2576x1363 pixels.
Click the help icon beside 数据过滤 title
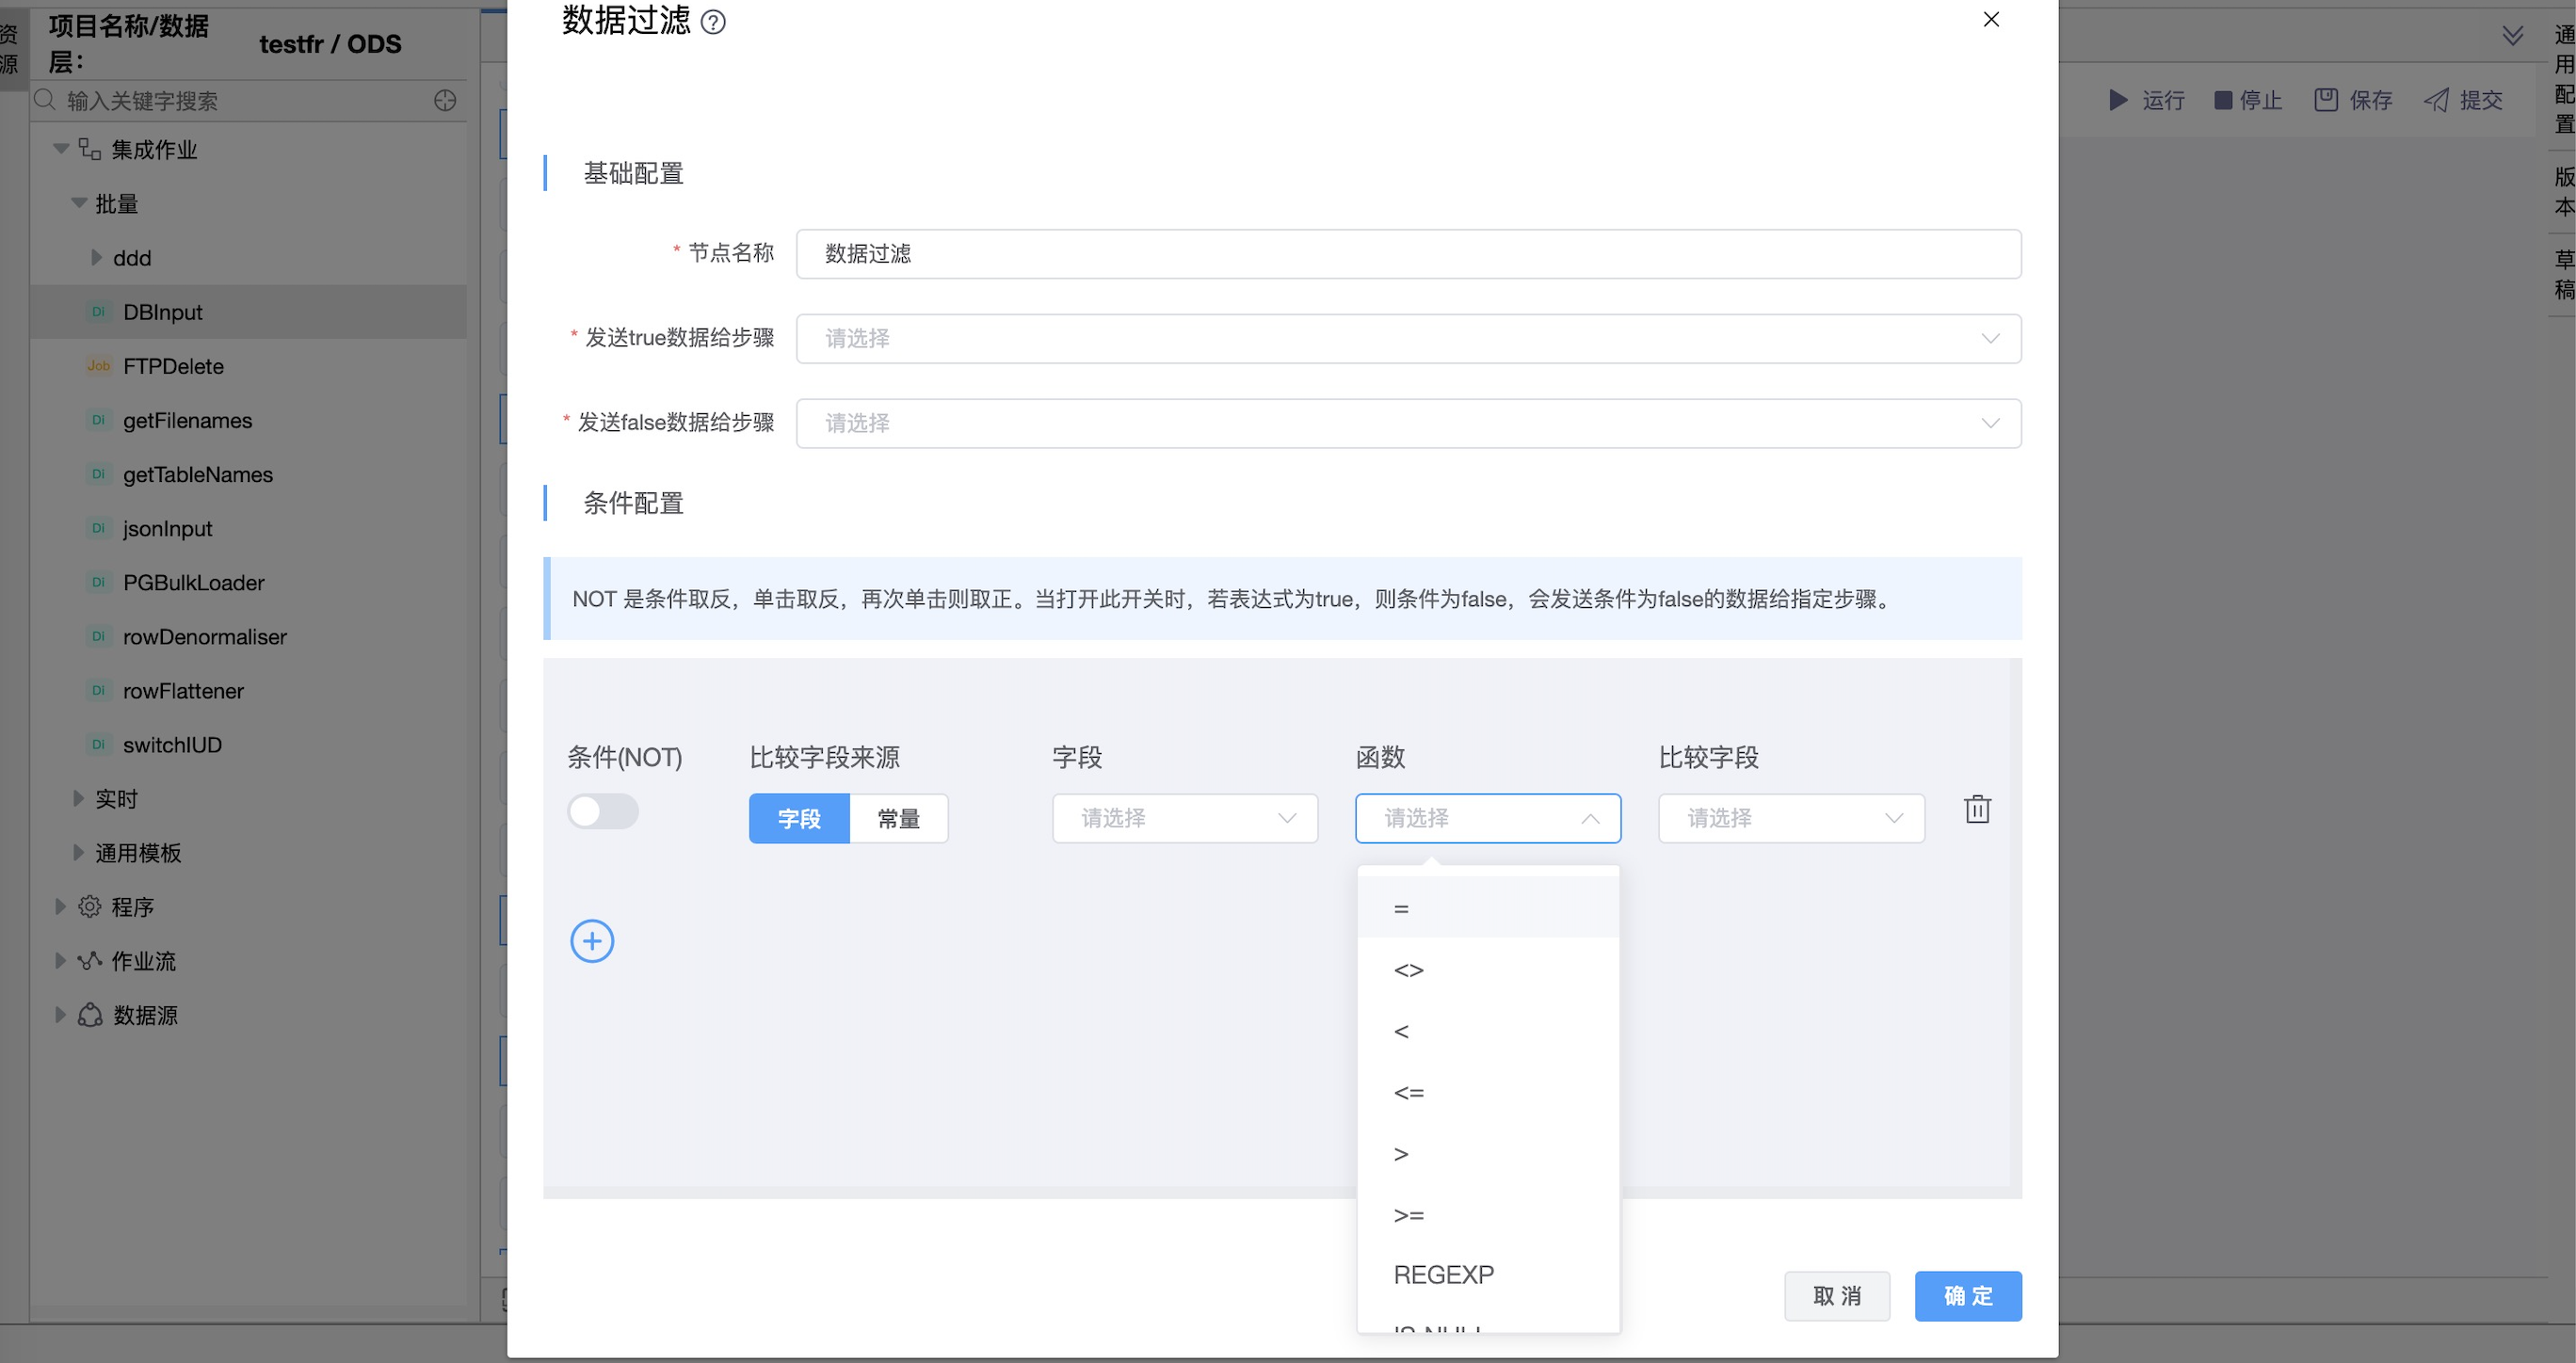tap(713, 22)
